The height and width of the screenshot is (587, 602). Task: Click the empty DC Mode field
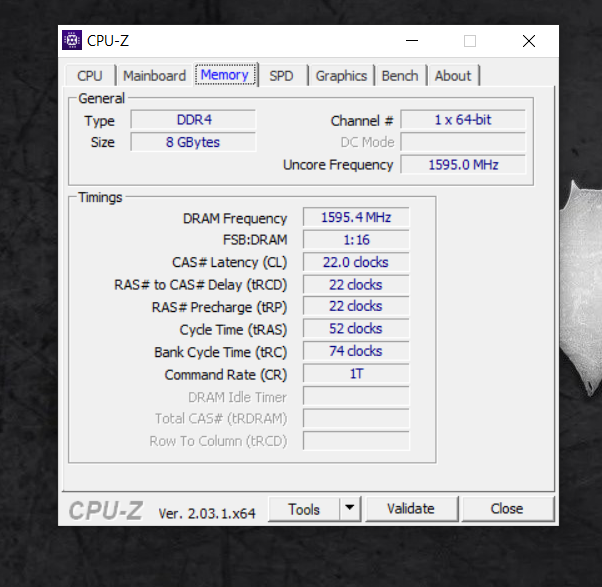pyautogui.click(x=463, y=142)
